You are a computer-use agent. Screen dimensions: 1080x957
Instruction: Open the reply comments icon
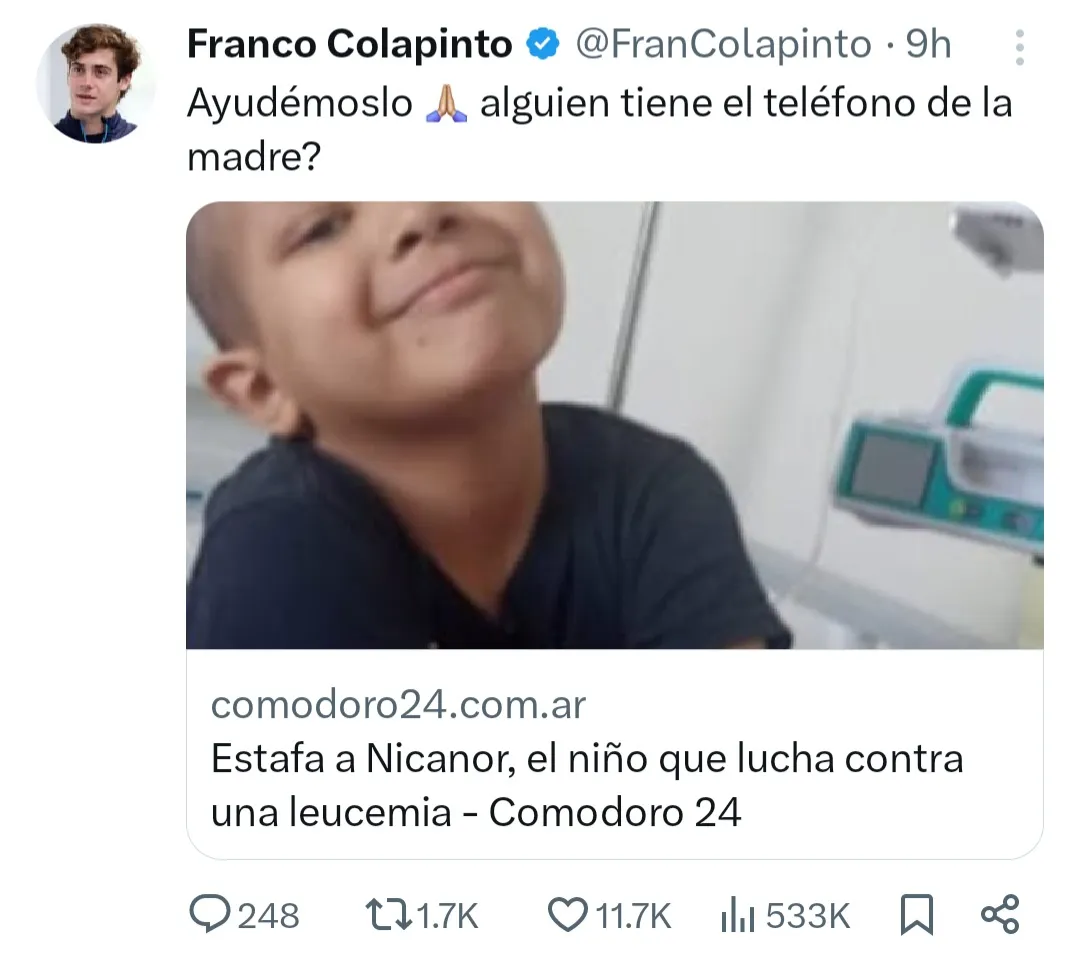209,914
